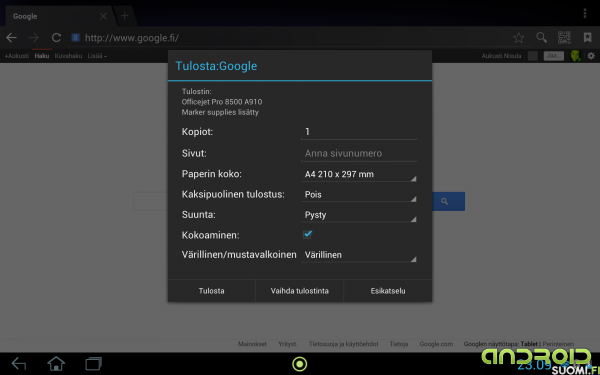Tap the green circle icon in system bar
The width and height of the screenshot is (600, 375).
[x=300, y=364]
